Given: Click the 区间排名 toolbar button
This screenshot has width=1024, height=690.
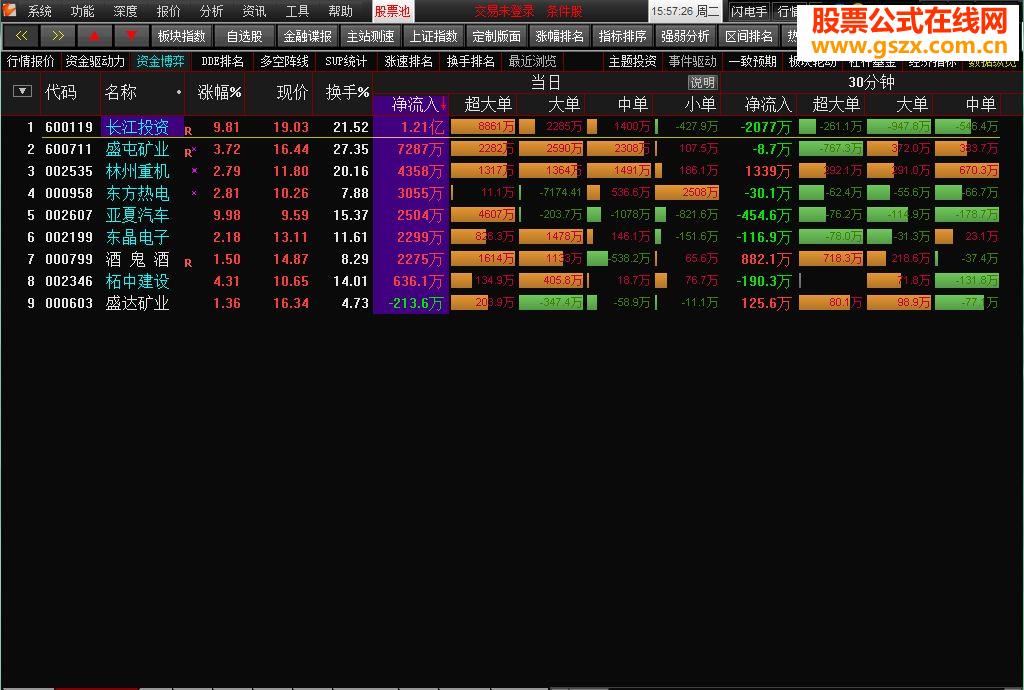Looking at the screenshot, I should pyautogui.click(x=748, y=36).
